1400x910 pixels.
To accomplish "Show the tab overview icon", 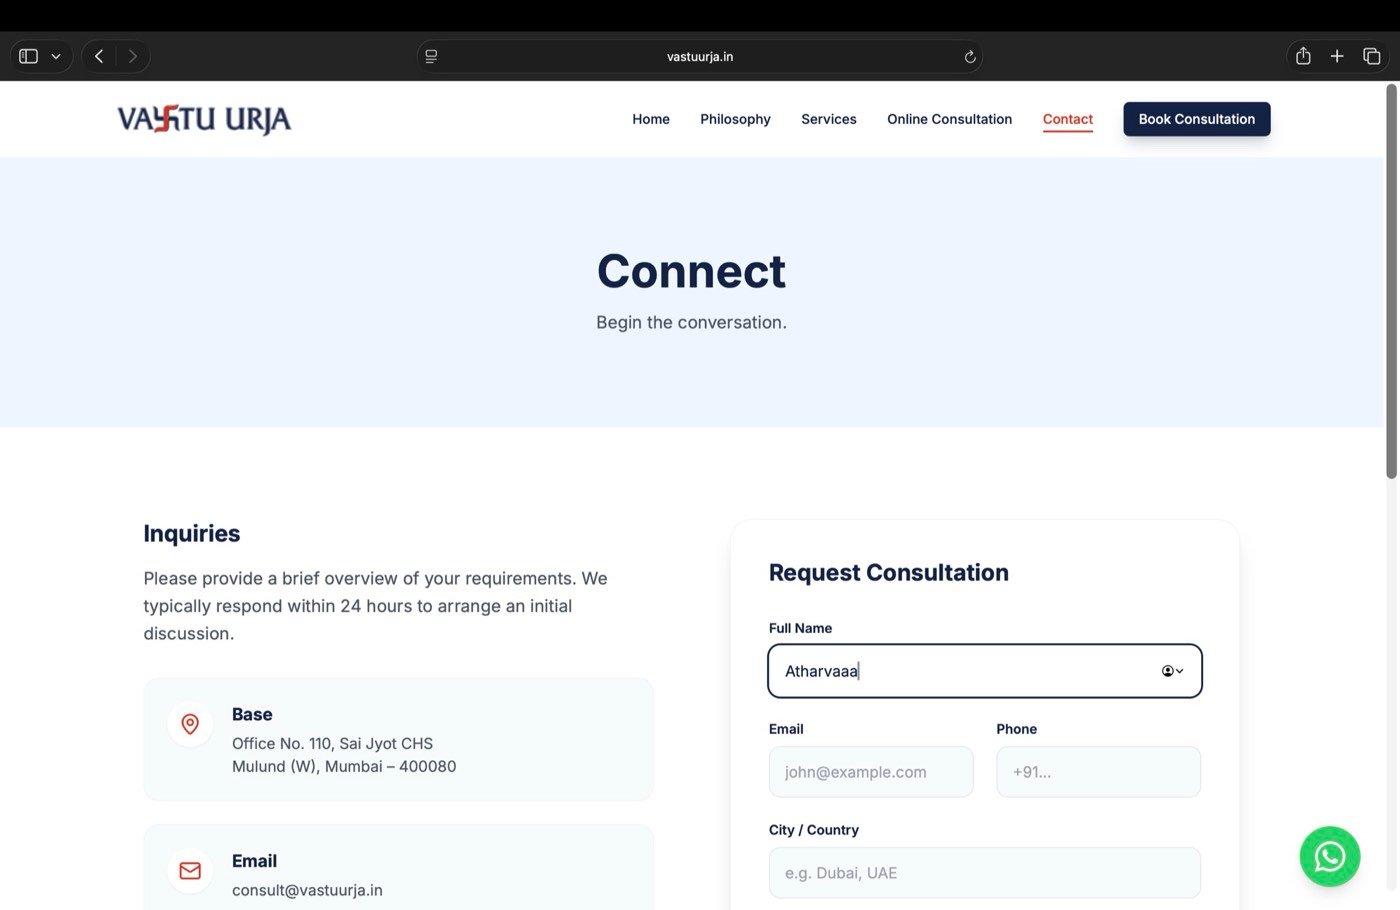I will pyautogui.click(x=1372, y=56).
